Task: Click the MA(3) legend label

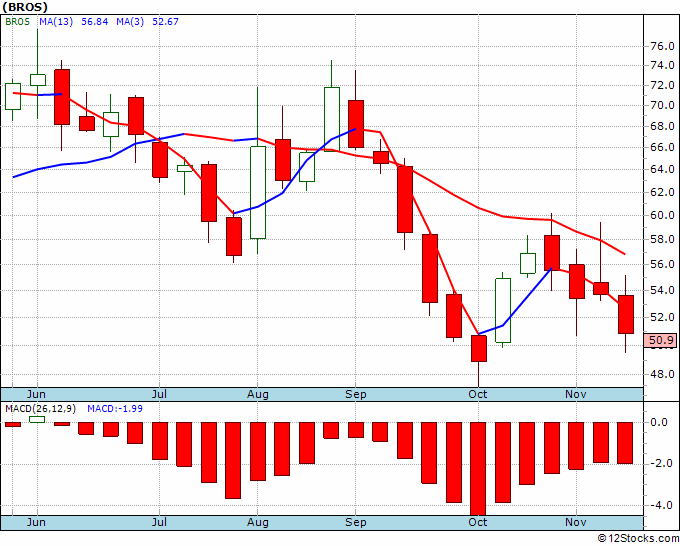Action: coord(130,22)
